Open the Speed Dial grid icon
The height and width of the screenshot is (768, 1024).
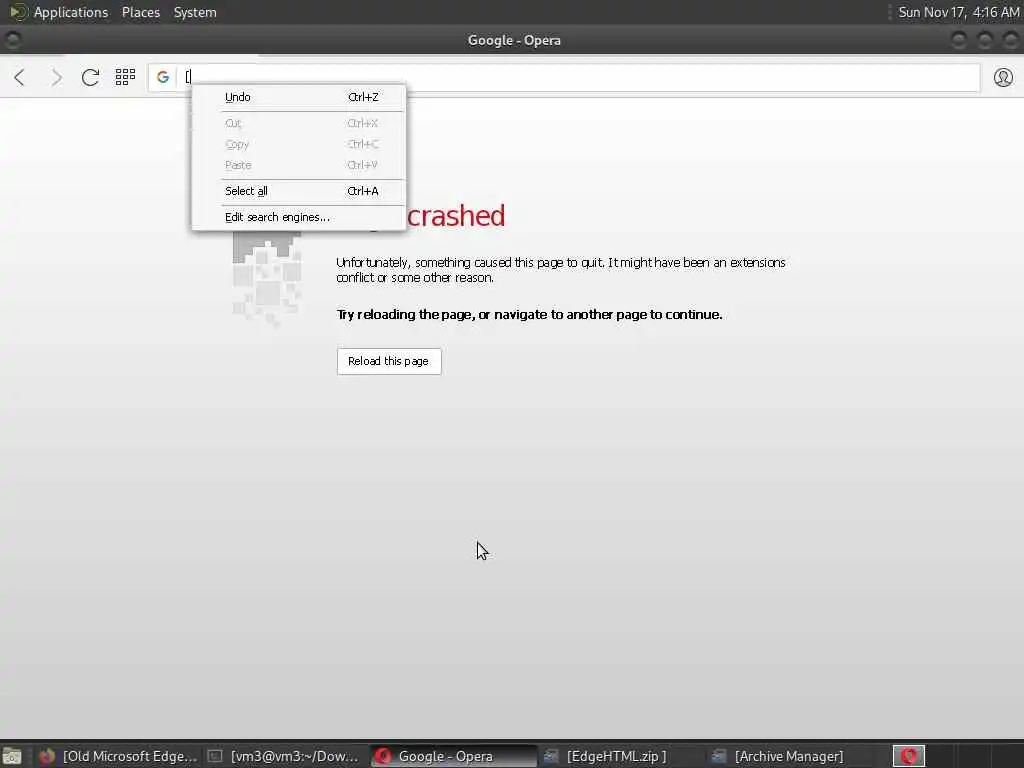[125, 77]
